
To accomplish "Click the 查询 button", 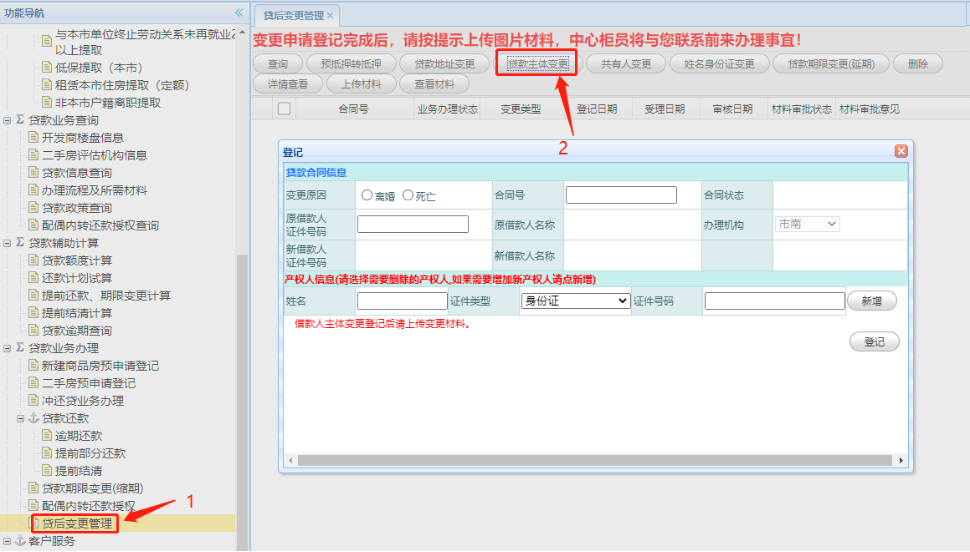I will pos(278,64).
